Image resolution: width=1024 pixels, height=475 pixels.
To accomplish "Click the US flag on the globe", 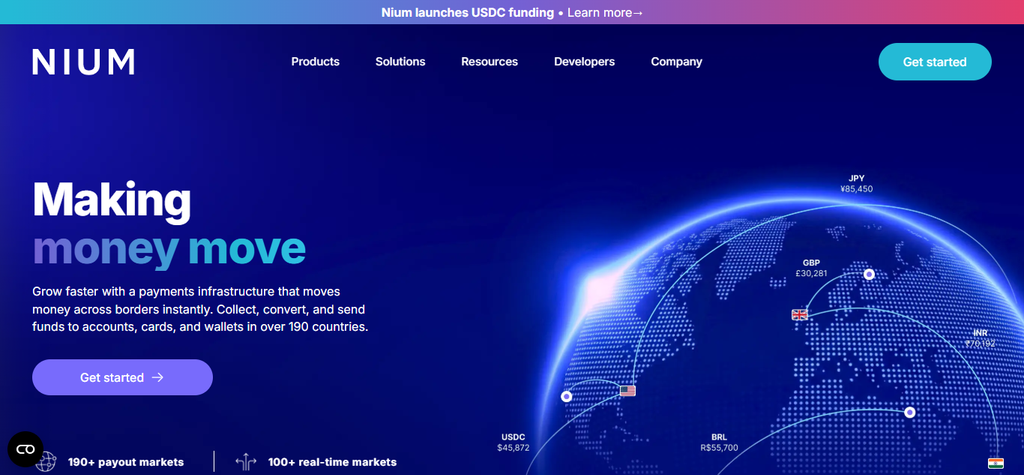I will click(628, 391).
